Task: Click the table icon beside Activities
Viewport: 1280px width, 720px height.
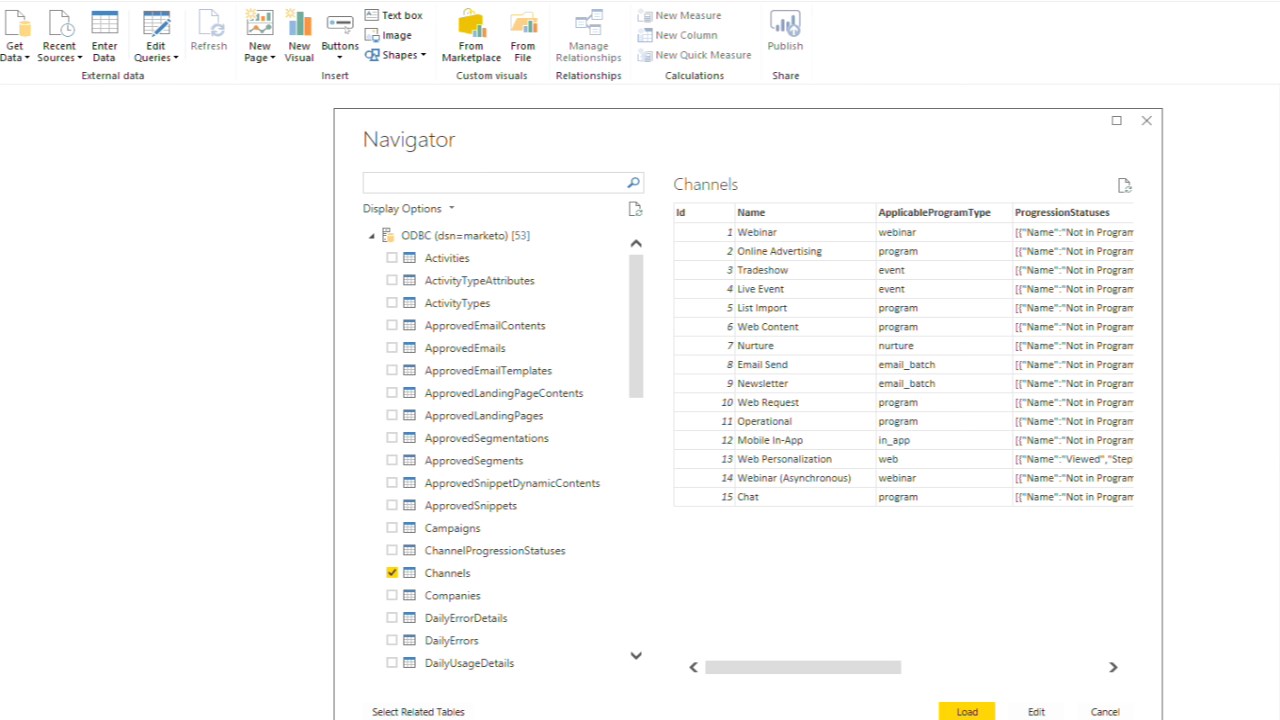Action: tap(409, 258)
